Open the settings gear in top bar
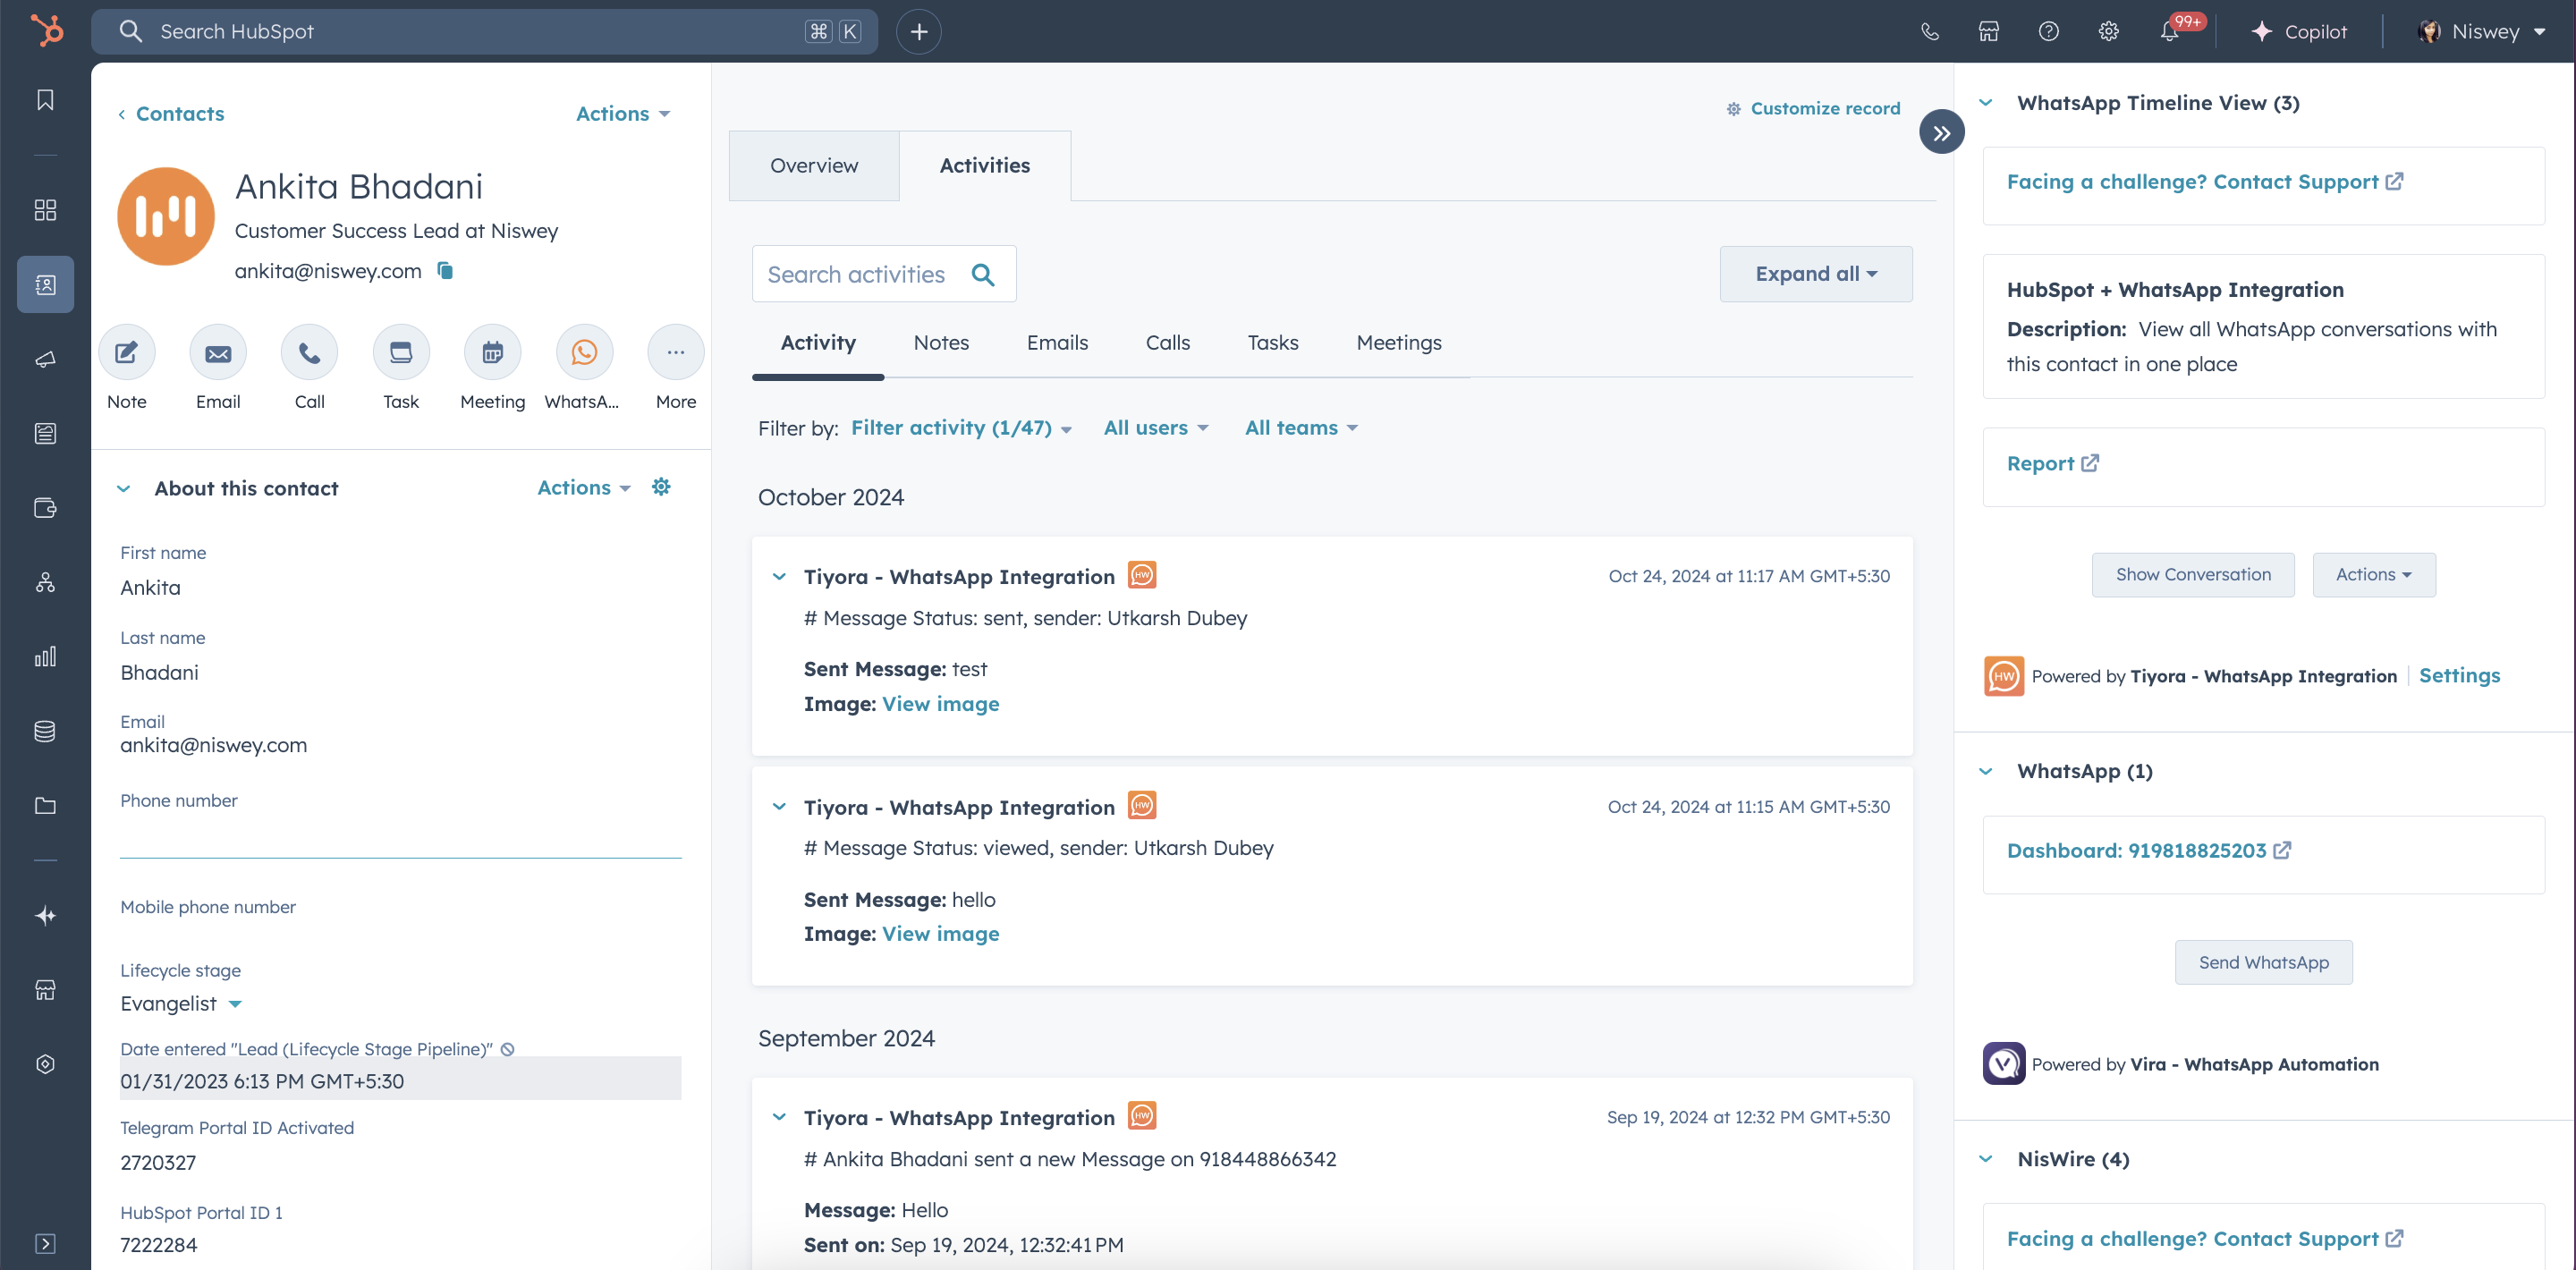The width and height of the screenshot is (2576, 1270). 2108,31
